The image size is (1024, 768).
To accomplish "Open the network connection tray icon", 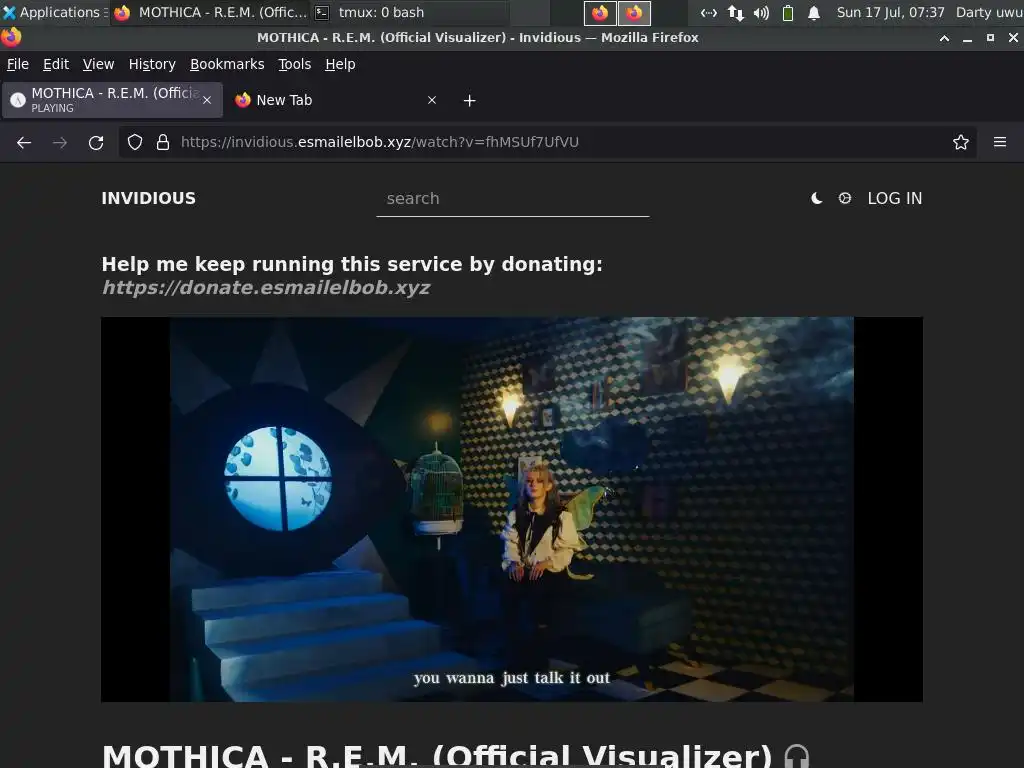I will (709, 12).
